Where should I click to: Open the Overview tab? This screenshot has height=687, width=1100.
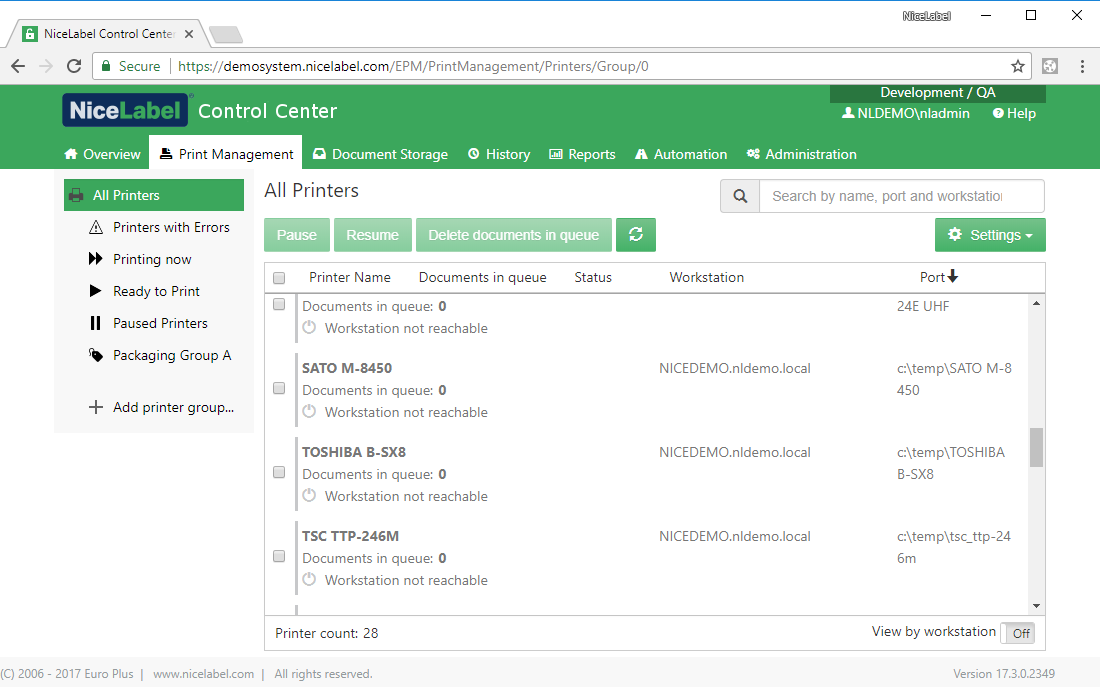[102, 154]
